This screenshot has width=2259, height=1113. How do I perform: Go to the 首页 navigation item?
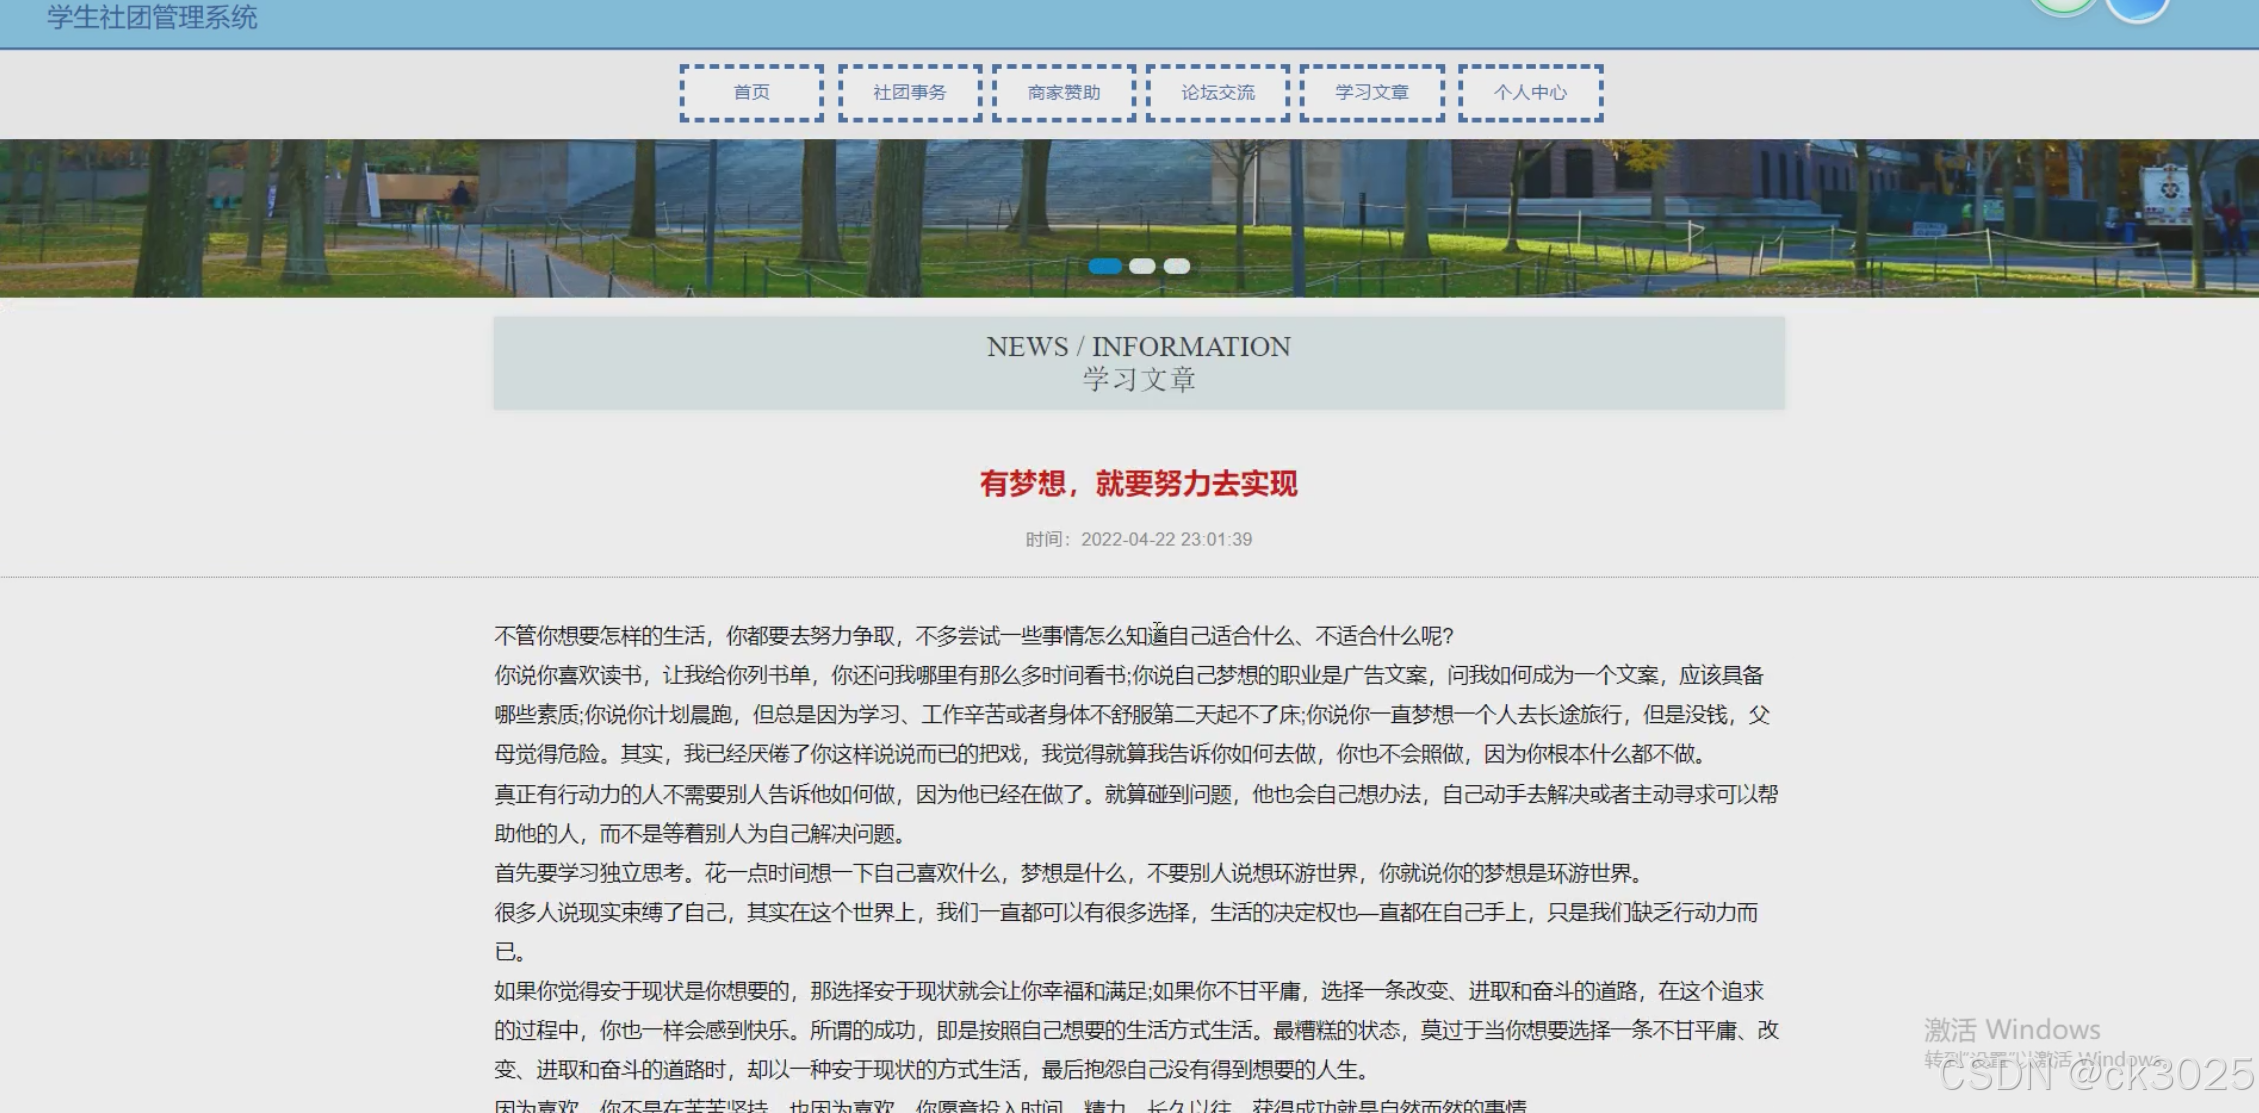point(751,93)
